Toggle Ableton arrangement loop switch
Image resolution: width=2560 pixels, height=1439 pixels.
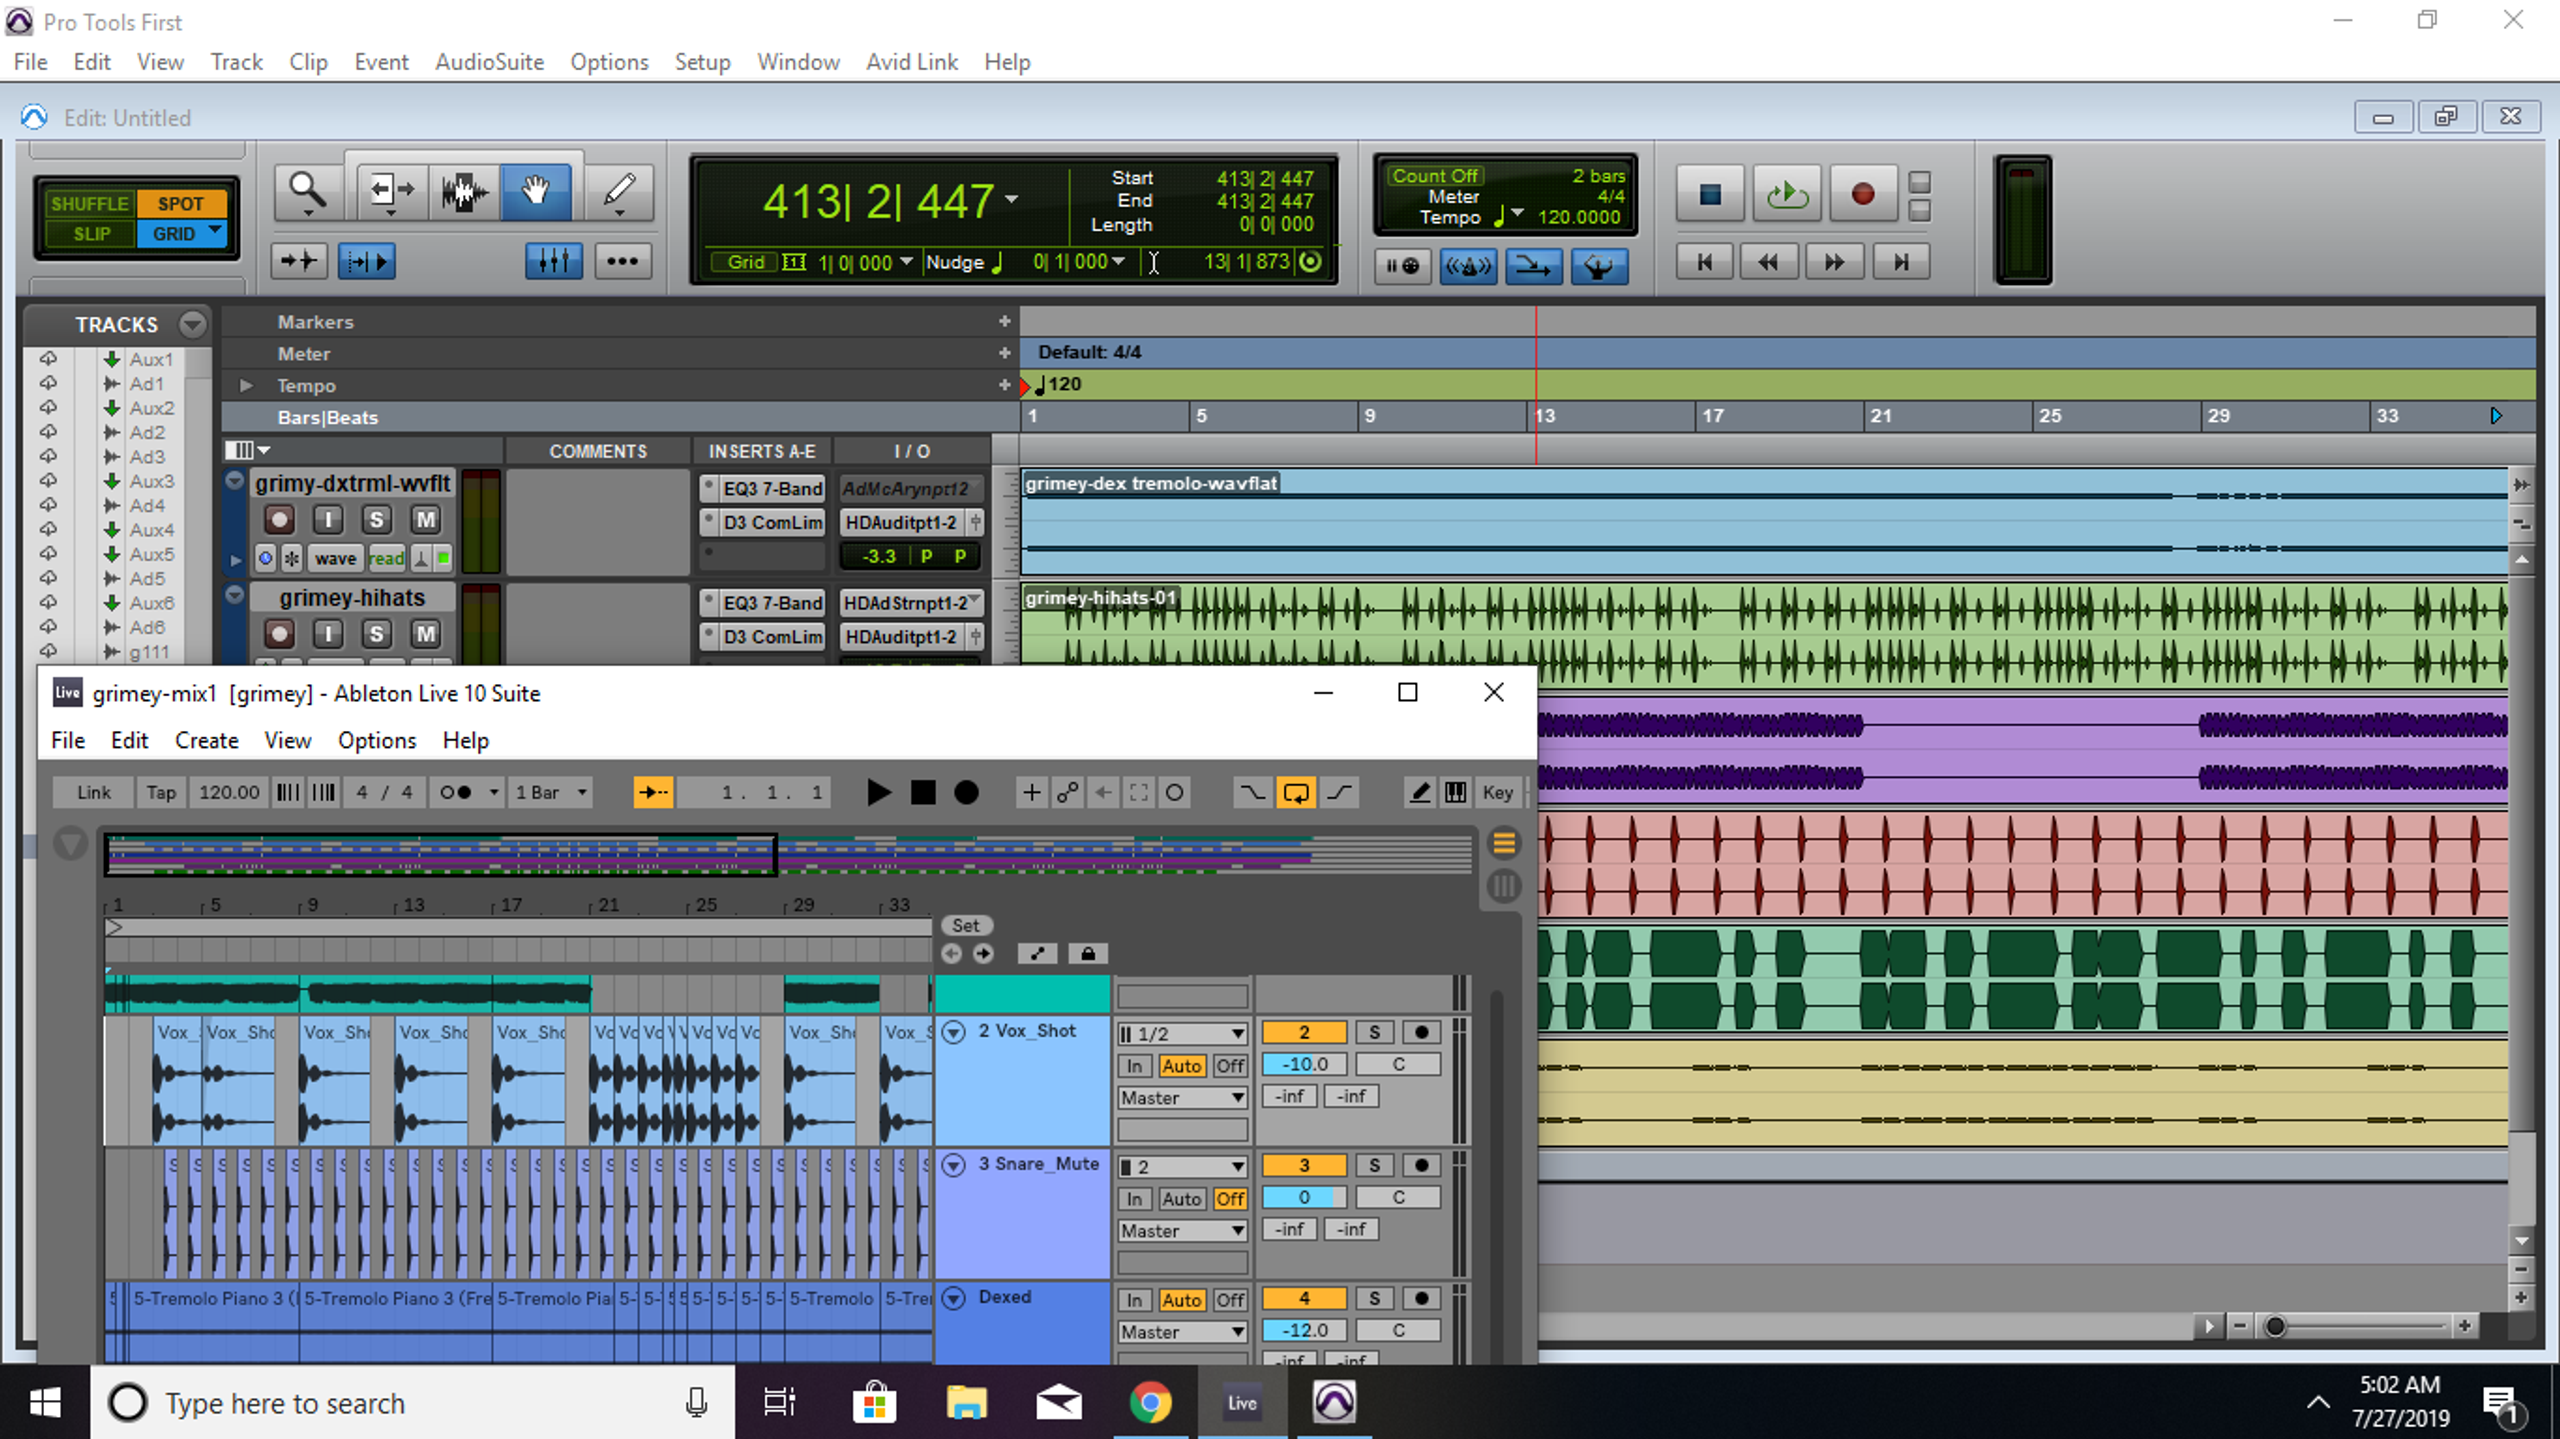[x=1296, y=793]
